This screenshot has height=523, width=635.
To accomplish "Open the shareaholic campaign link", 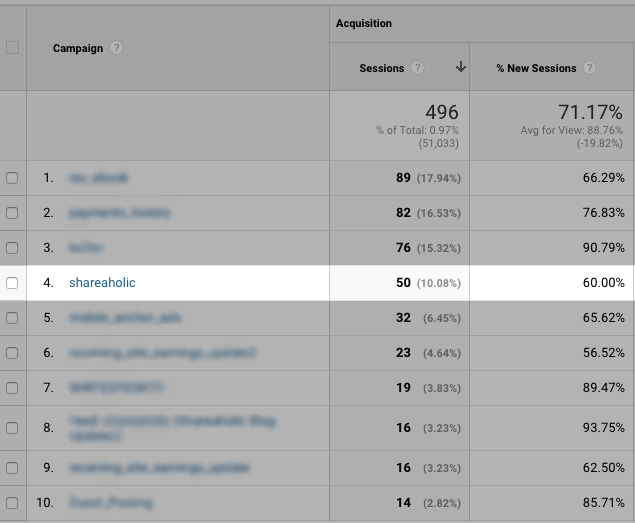I will (102, 283).
